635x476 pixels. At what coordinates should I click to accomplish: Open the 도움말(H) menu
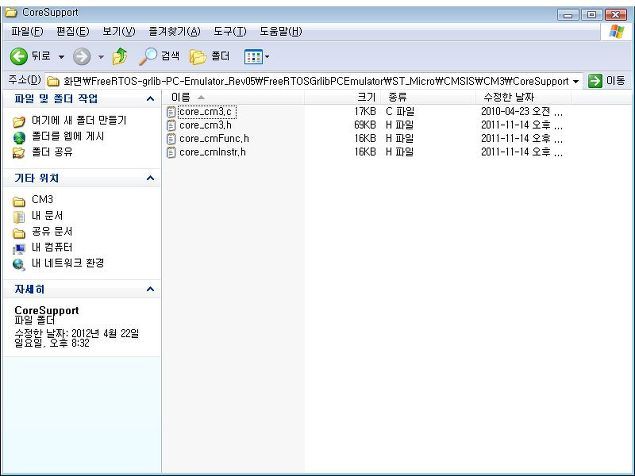[281, 31]
